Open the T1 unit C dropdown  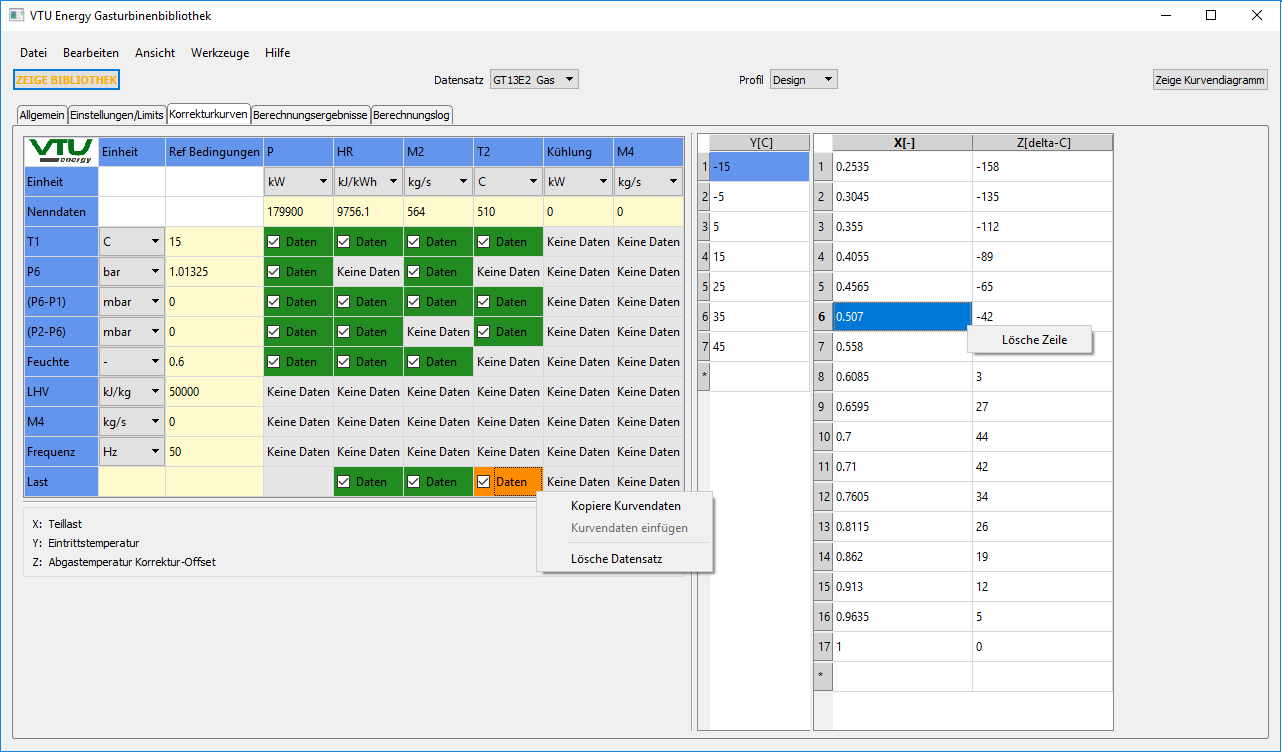click(x=132, y=242)
